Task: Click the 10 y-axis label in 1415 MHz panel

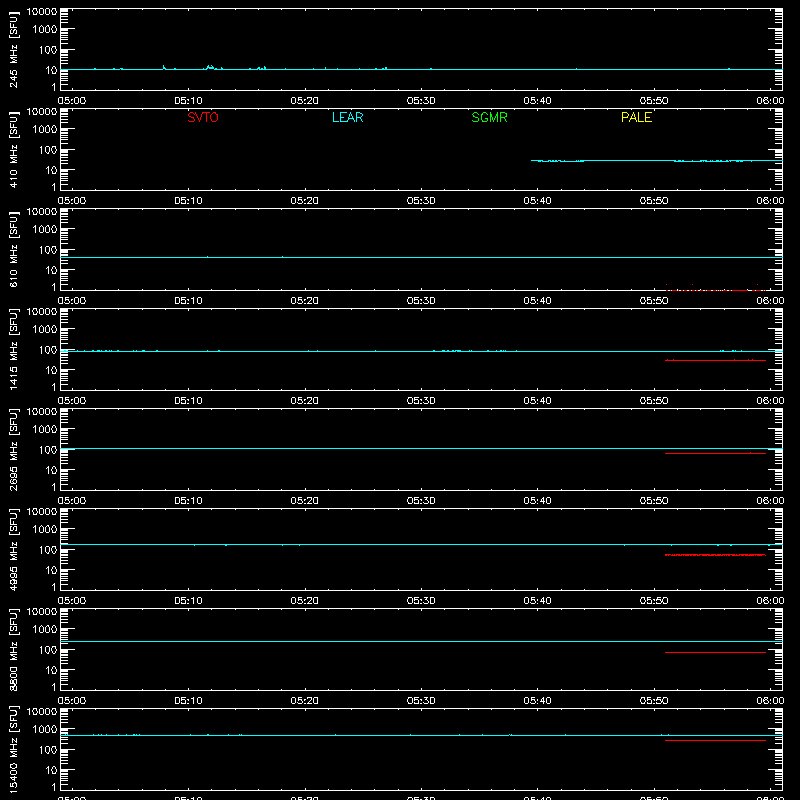Action: coord(51,370)
